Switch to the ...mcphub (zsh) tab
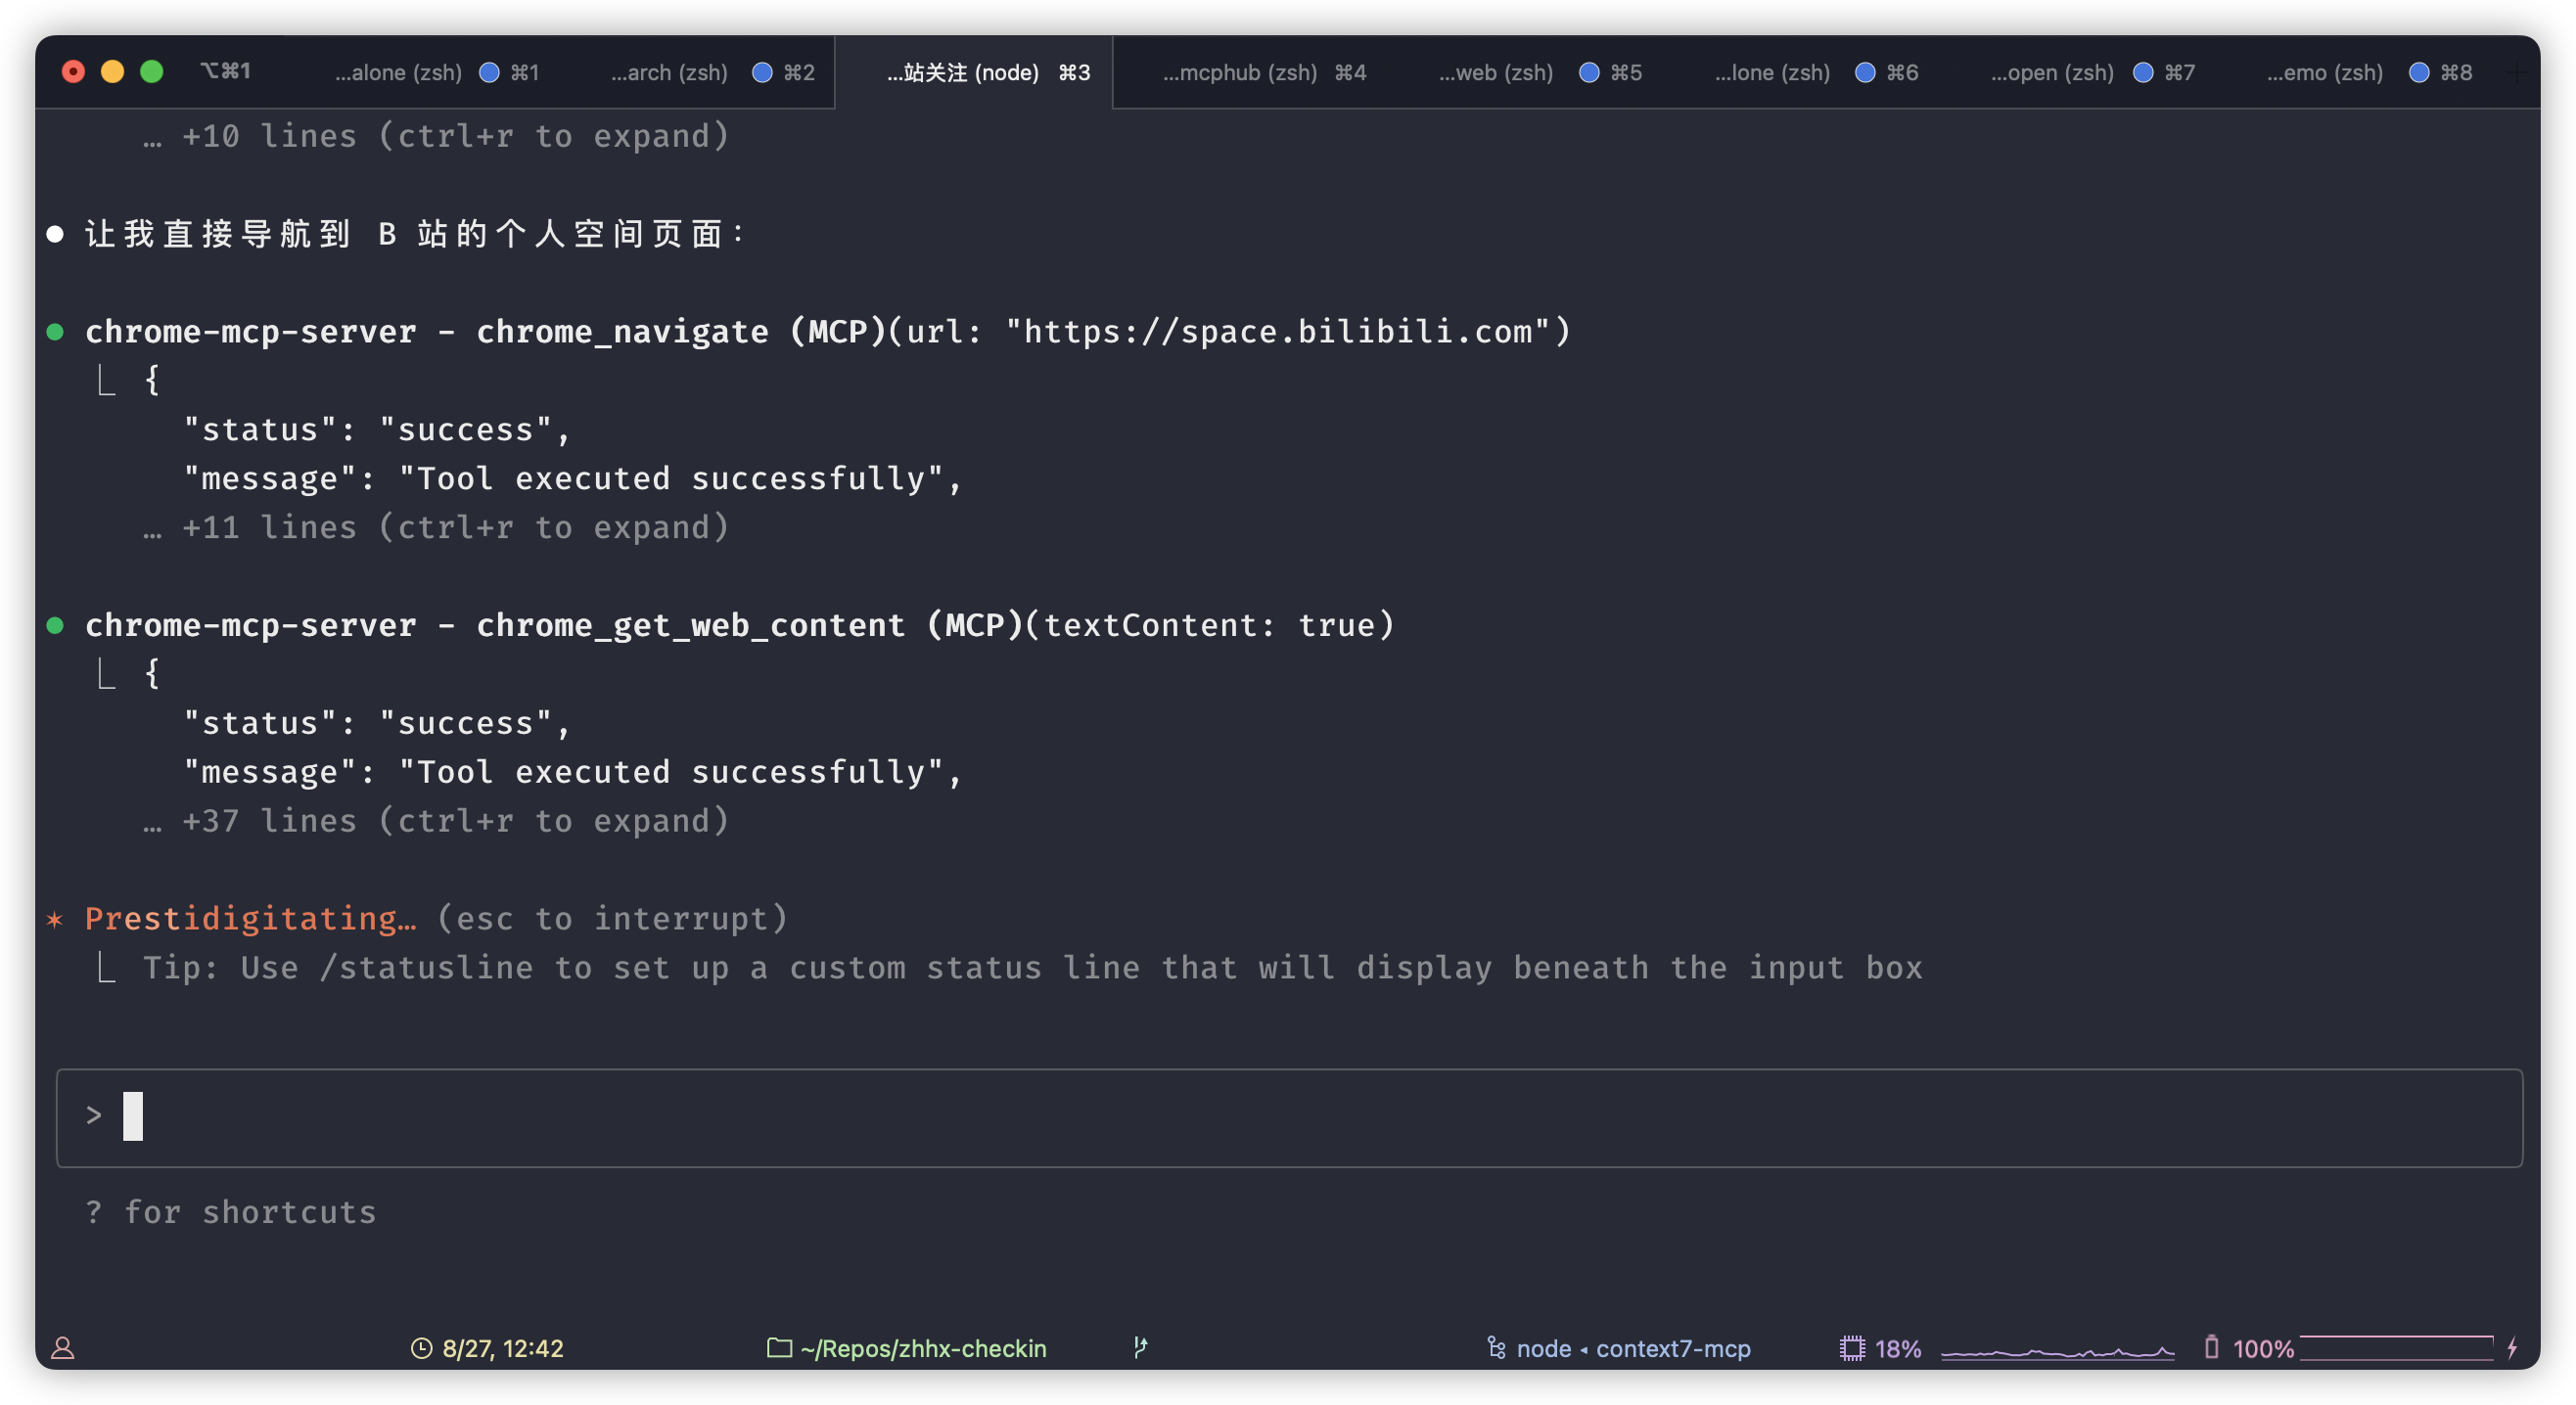The height and width of the screenshot is (1405, 2576). pos(1239,72)
